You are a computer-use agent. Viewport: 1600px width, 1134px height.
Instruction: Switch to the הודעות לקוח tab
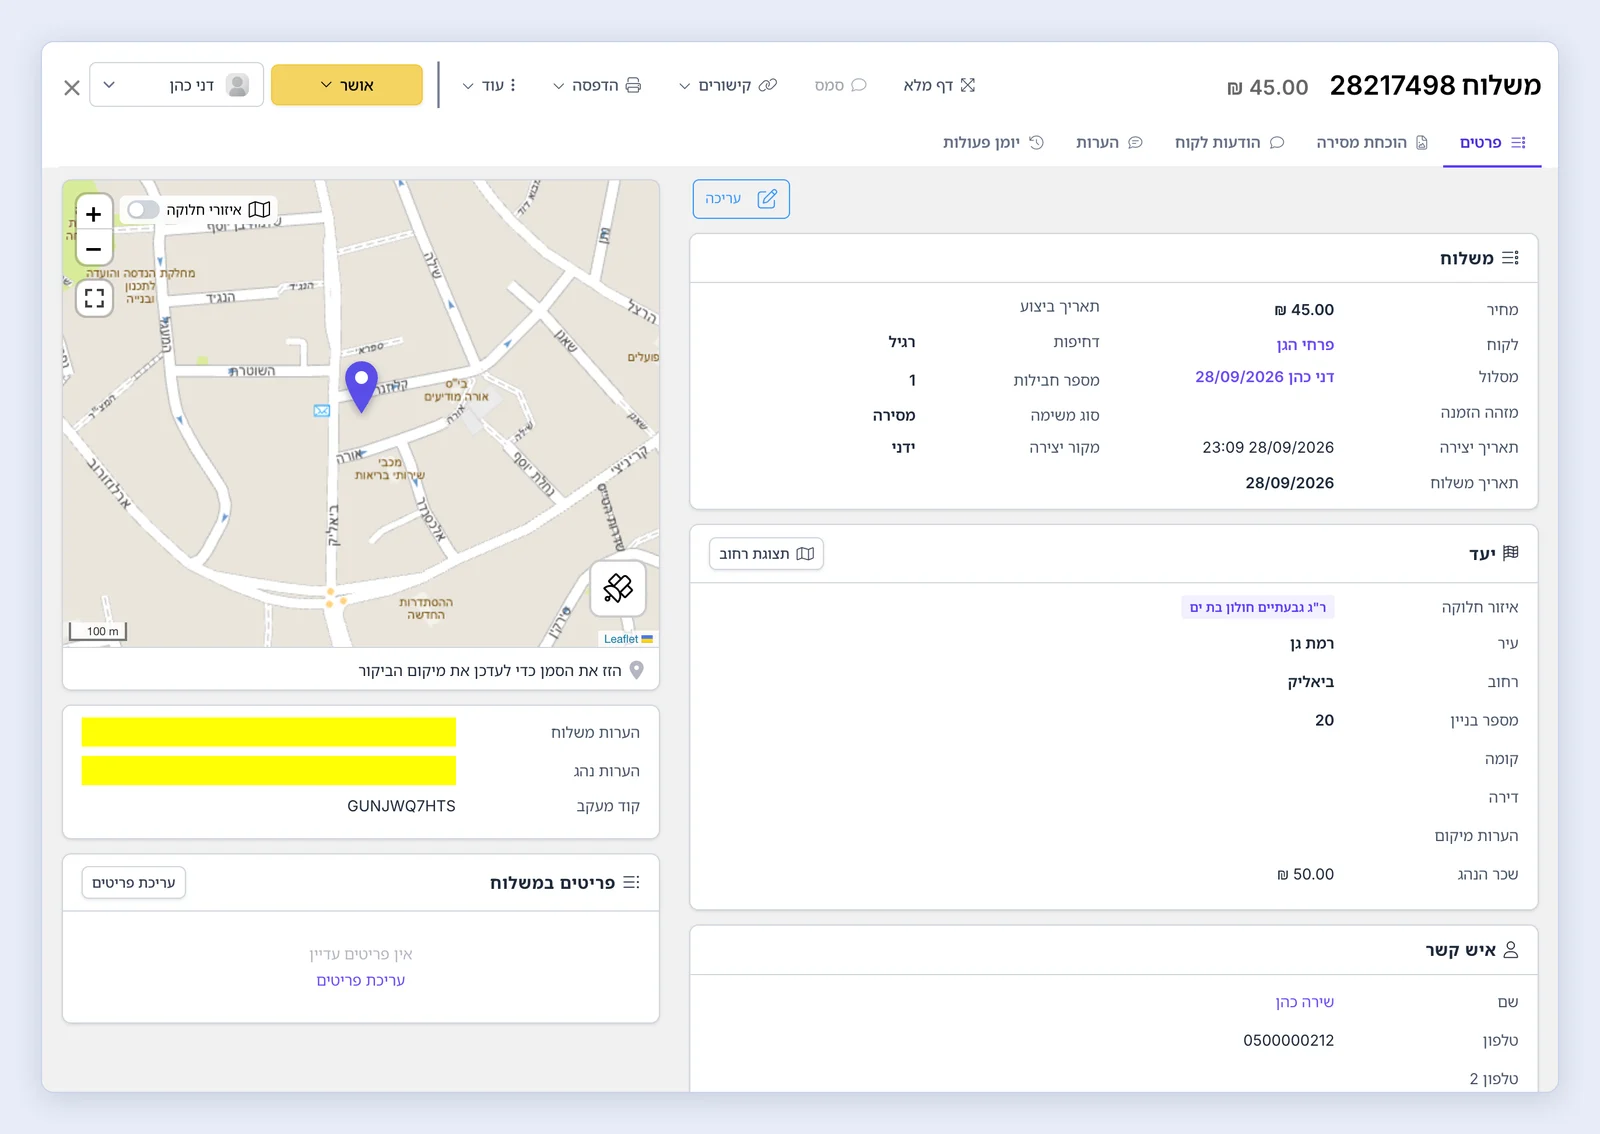tap(1229, 142)
